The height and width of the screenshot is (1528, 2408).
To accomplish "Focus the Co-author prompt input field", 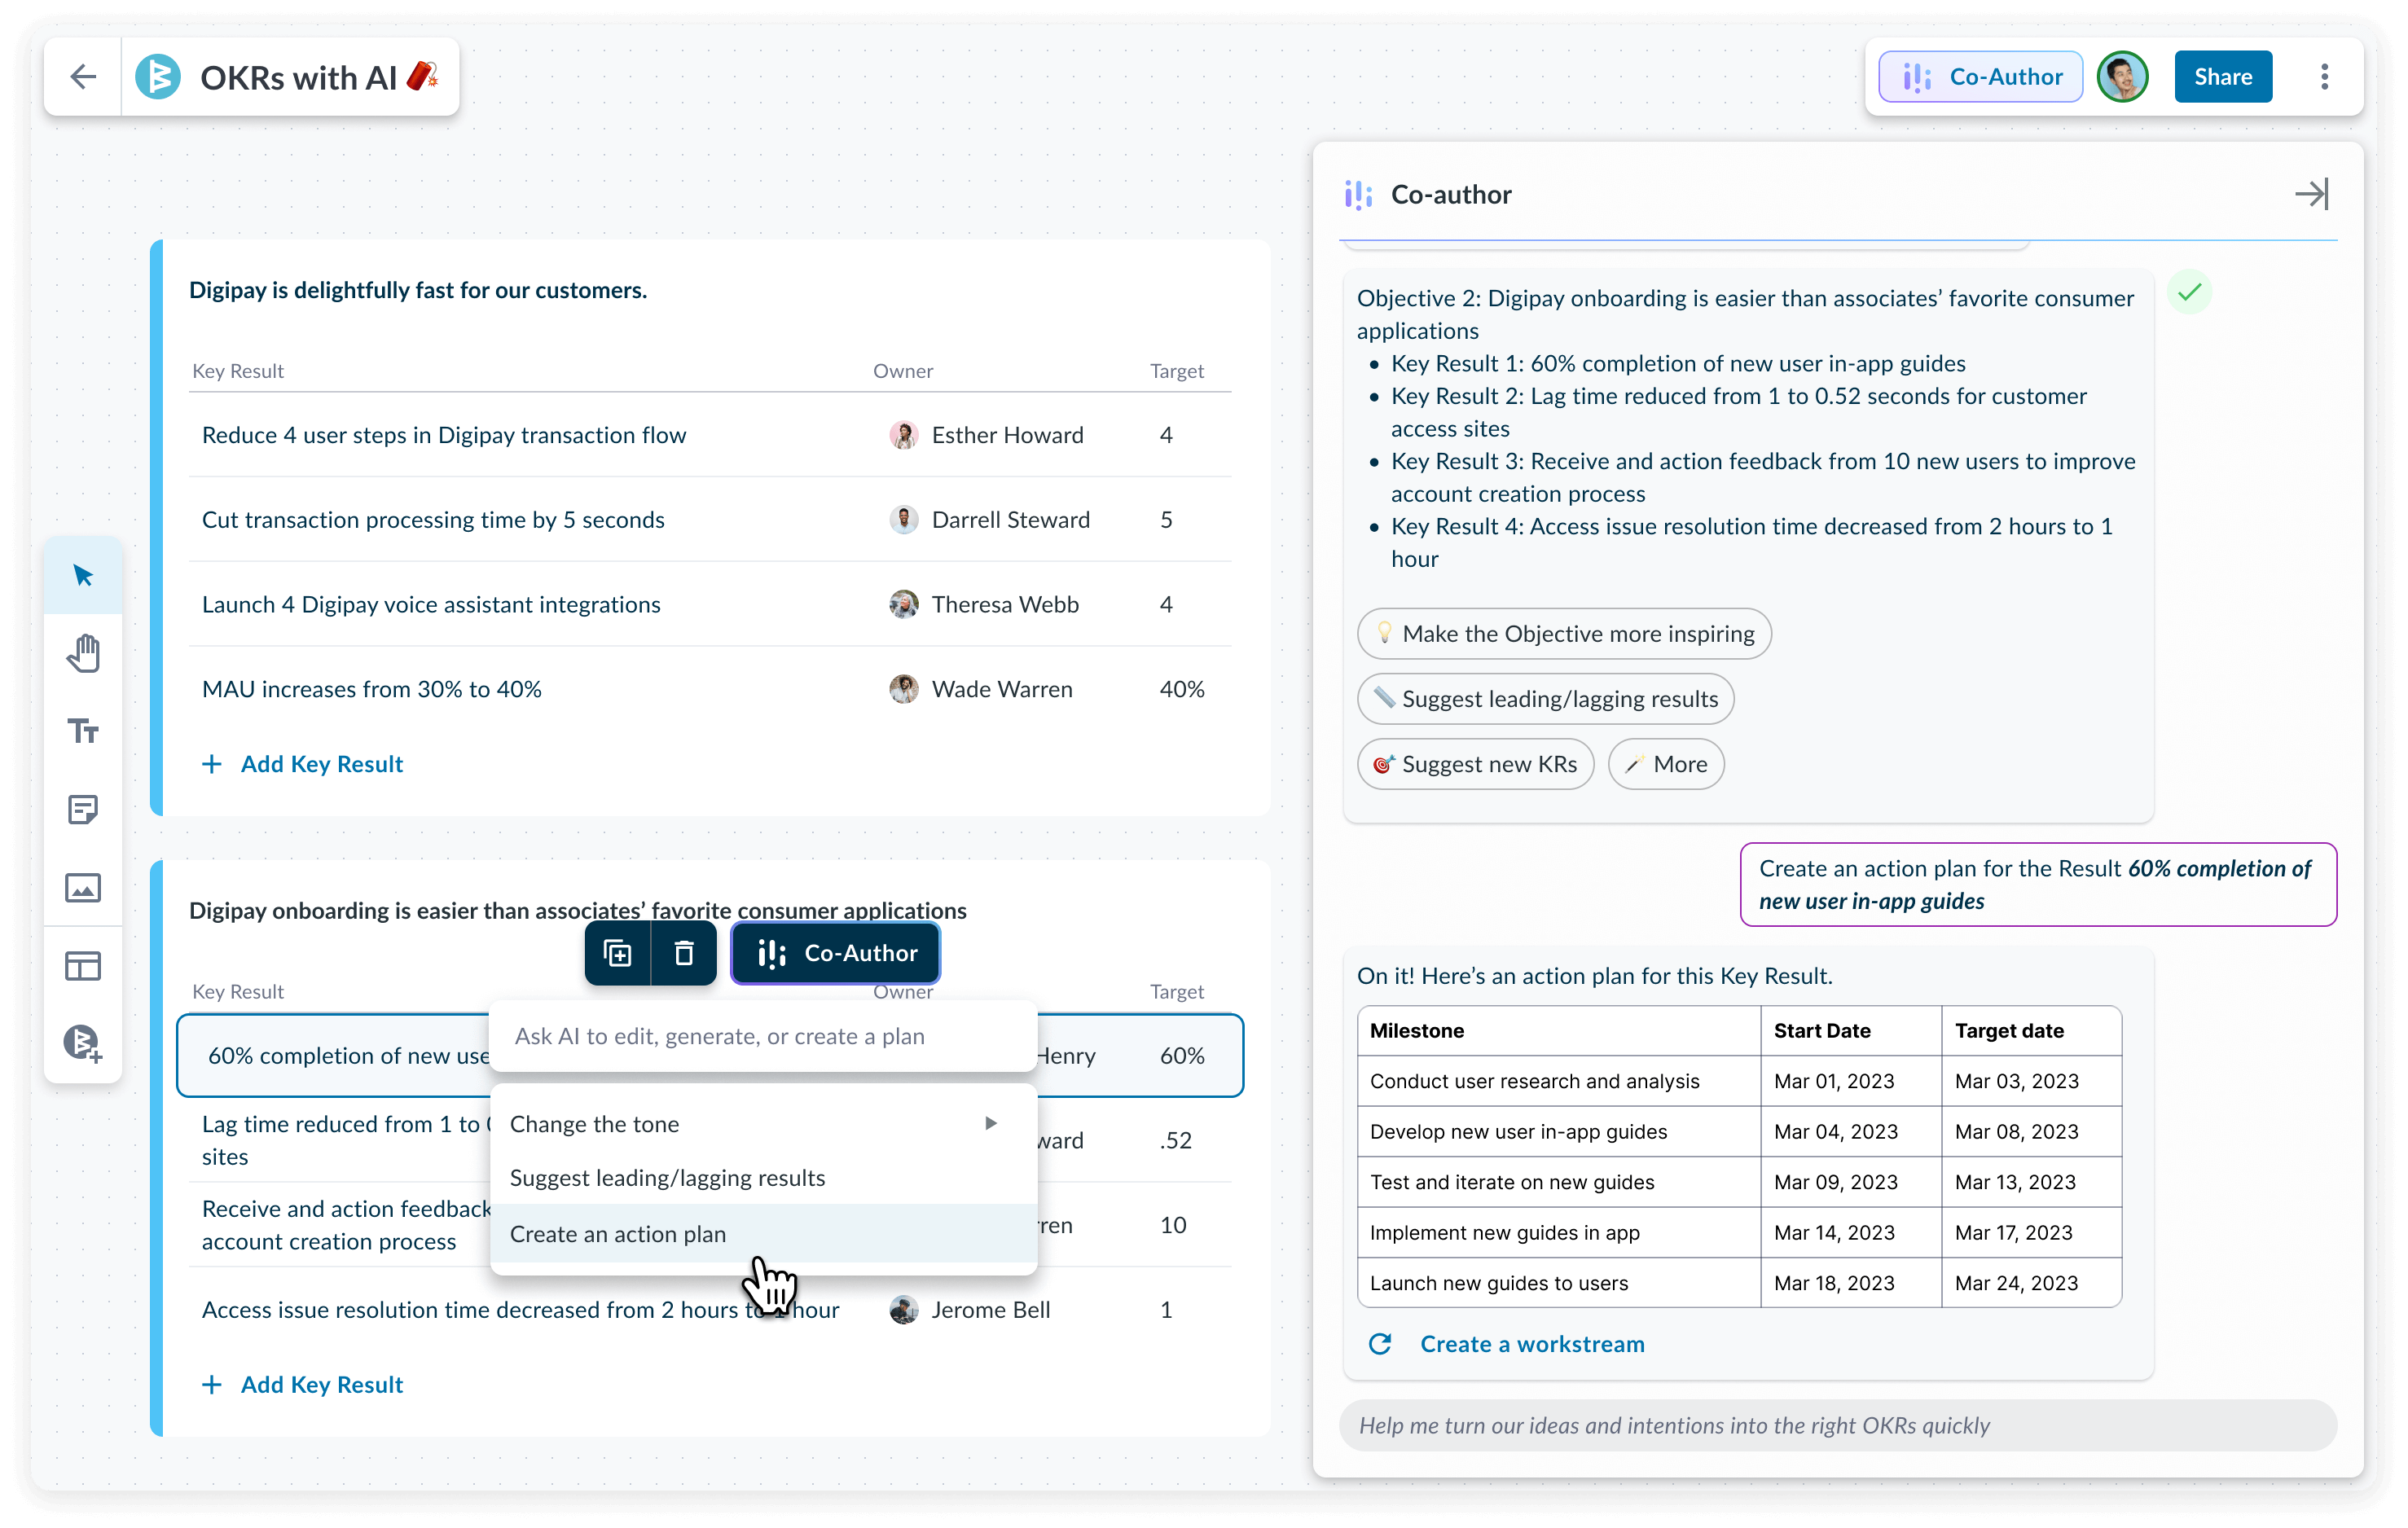I will tap(1838, 1425).
